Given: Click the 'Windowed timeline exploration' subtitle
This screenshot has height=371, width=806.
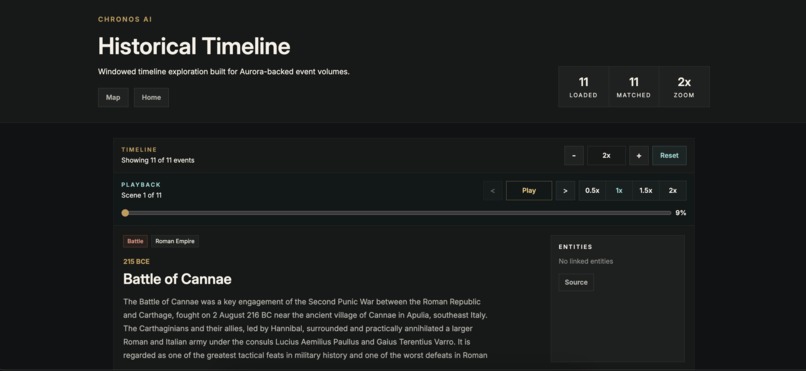Looking at the screenshot, I should tap(224, 72).
